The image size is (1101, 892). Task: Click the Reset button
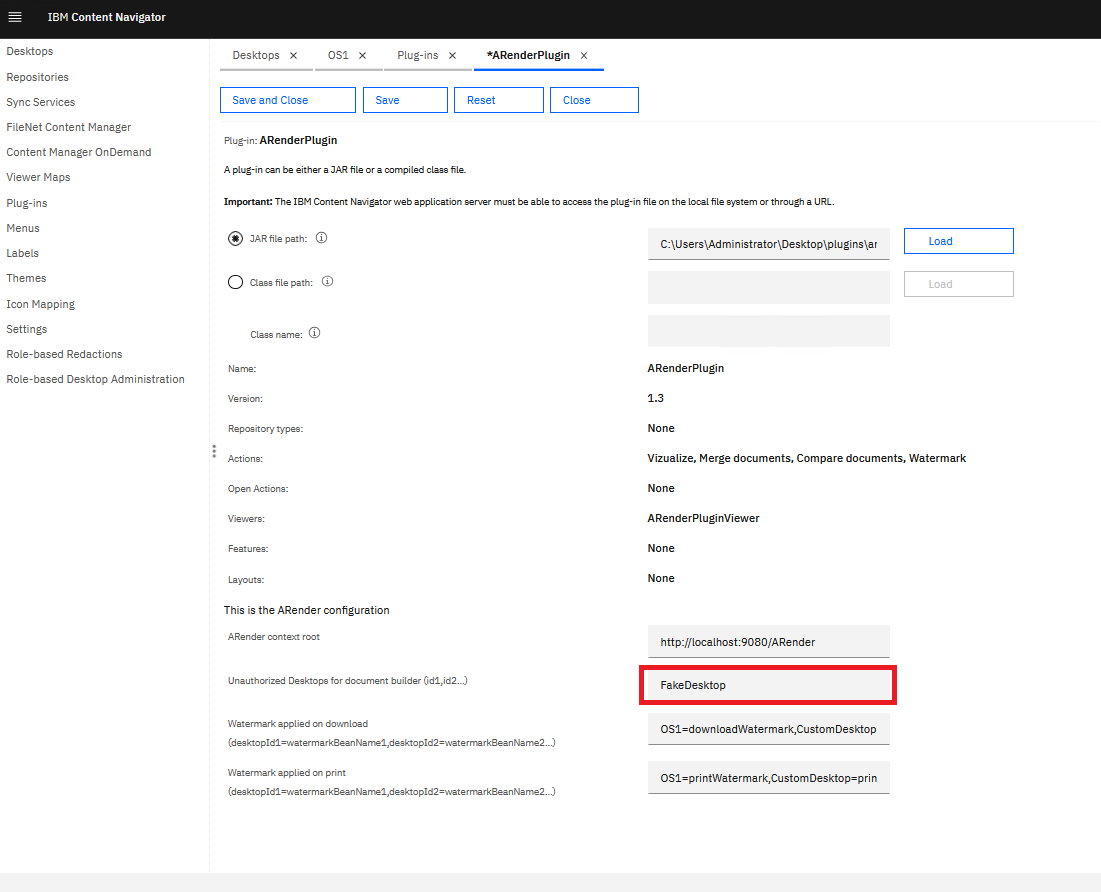click(x=498, y=100)
